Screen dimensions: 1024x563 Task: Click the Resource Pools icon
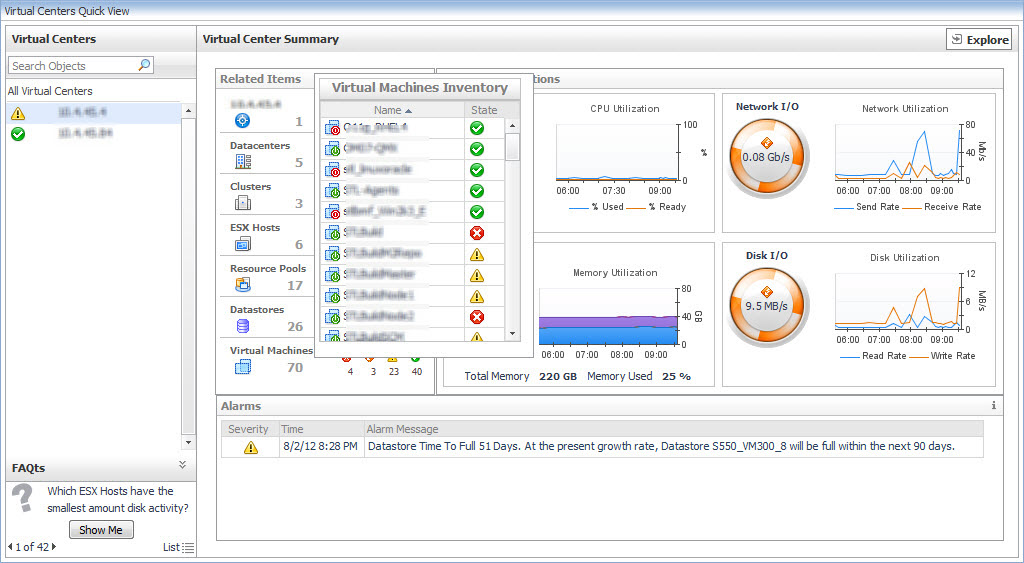[x=242, y=285]
